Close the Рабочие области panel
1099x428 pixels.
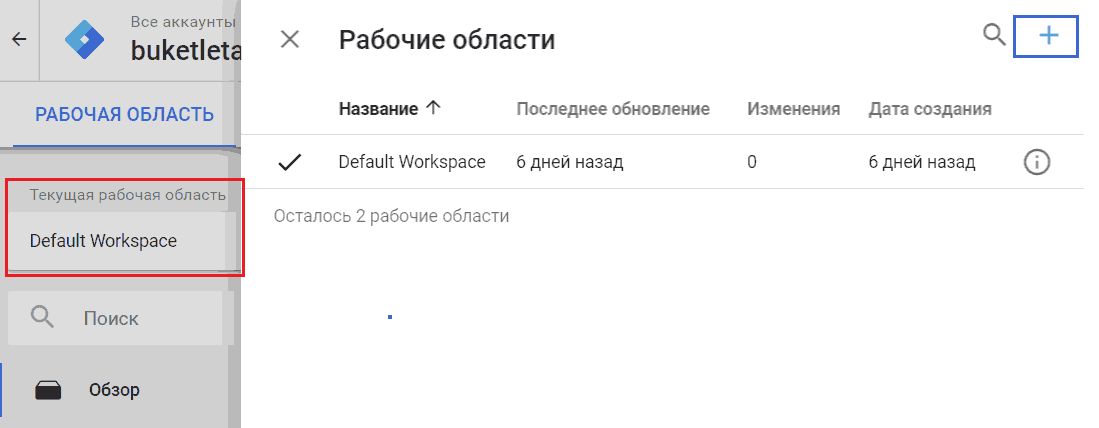click(x=289, y=39)
